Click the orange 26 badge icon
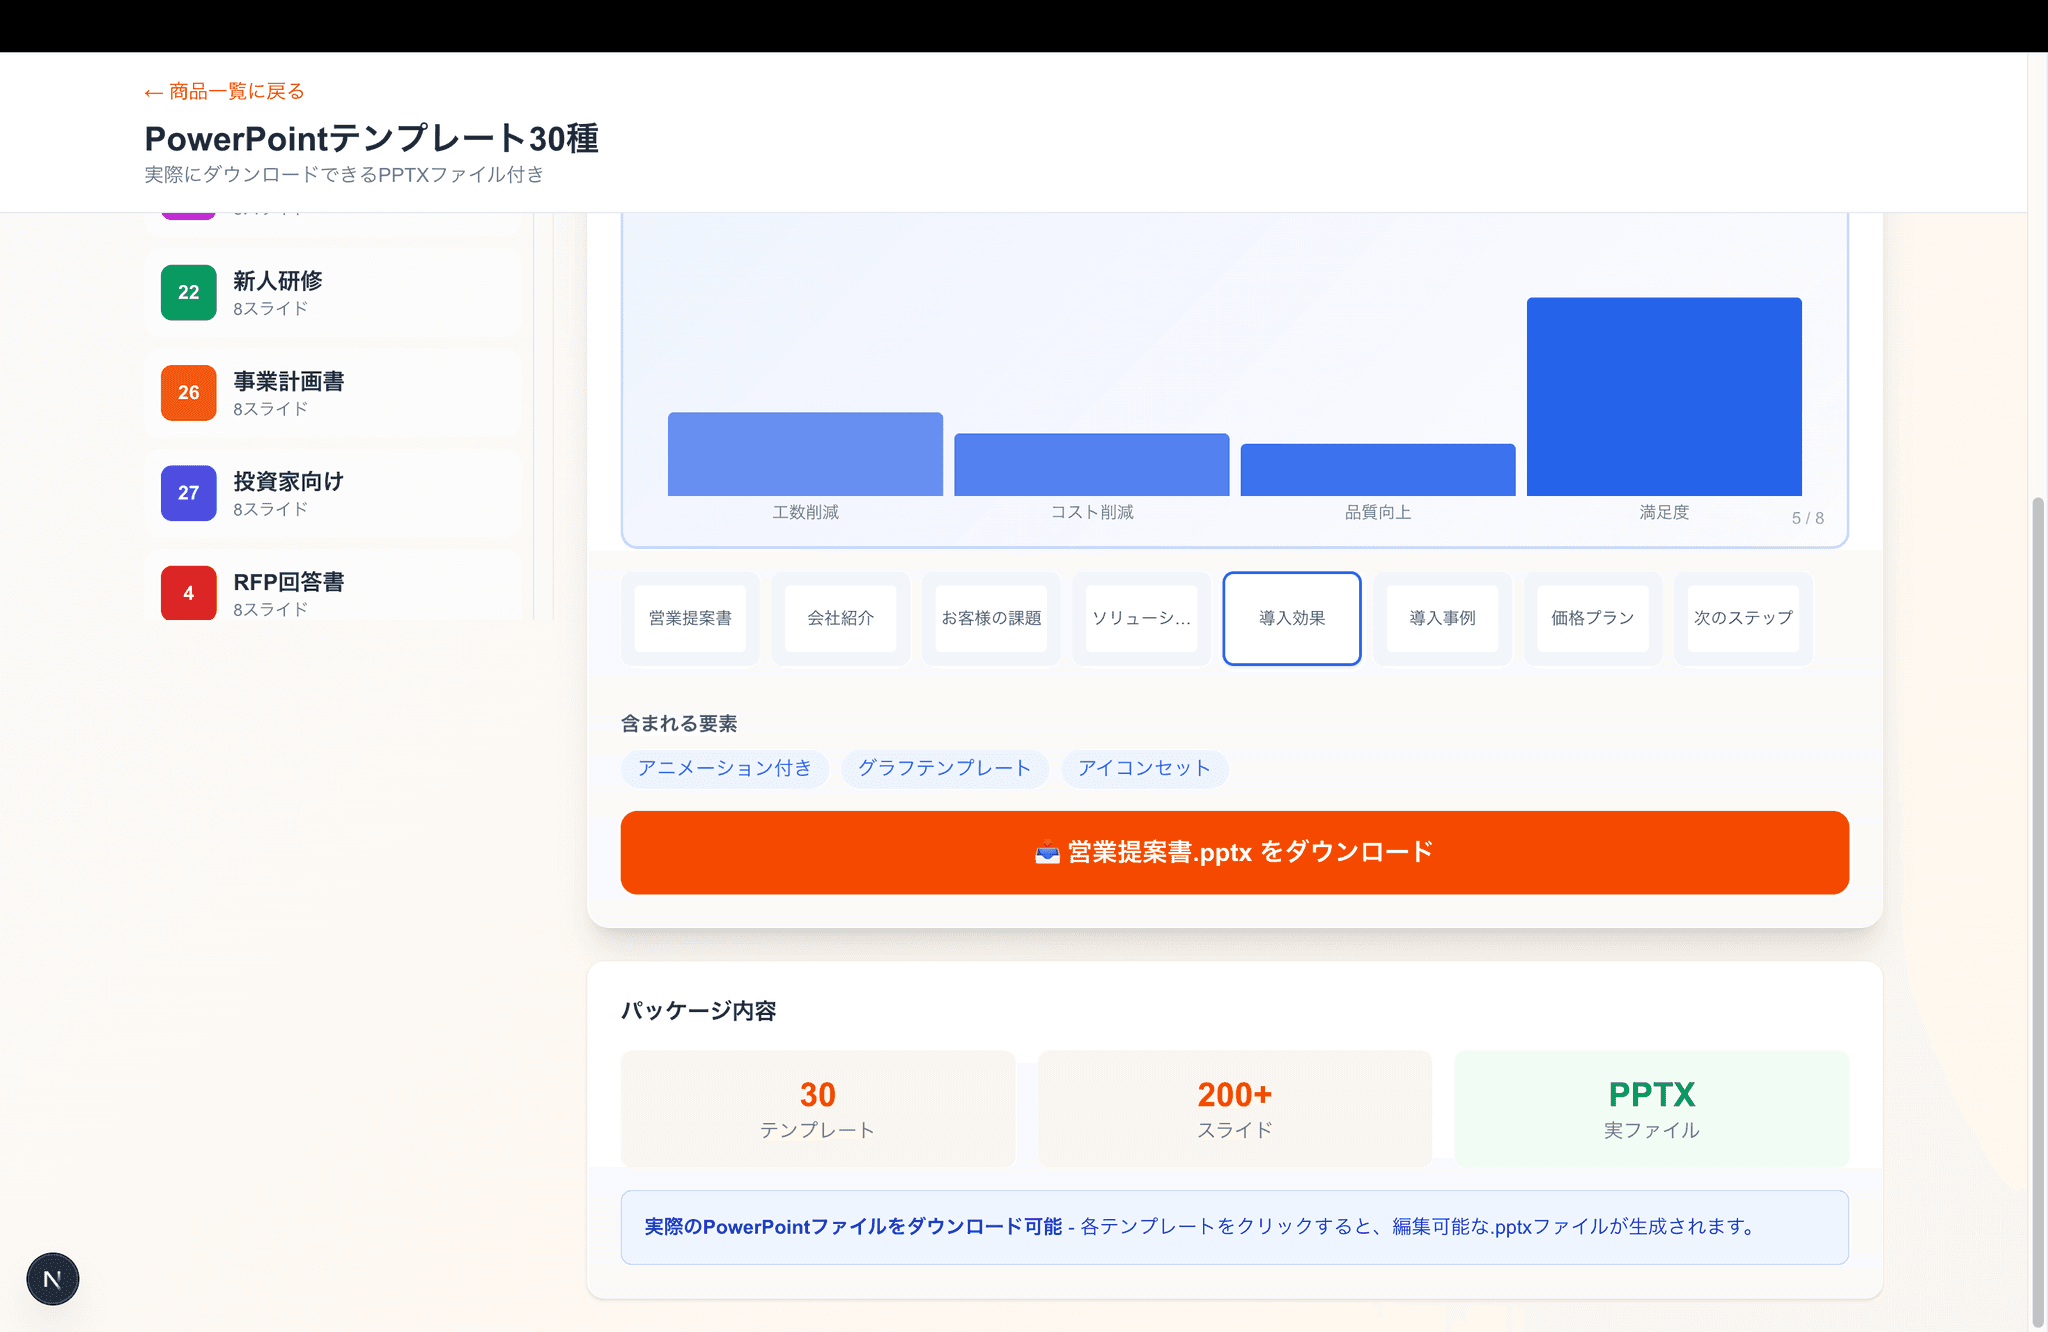The image size is (2048, 1332). [x=188, y=392]
